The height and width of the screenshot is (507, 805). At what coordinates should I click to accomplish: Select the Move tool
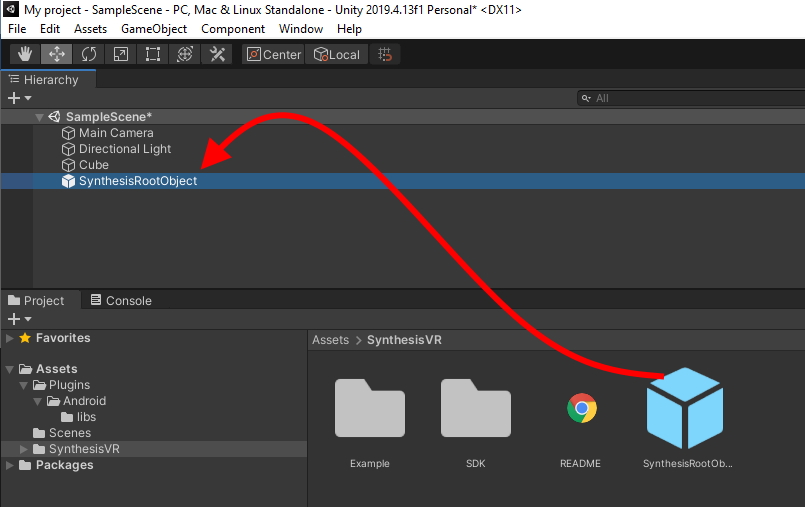[56, 54]
